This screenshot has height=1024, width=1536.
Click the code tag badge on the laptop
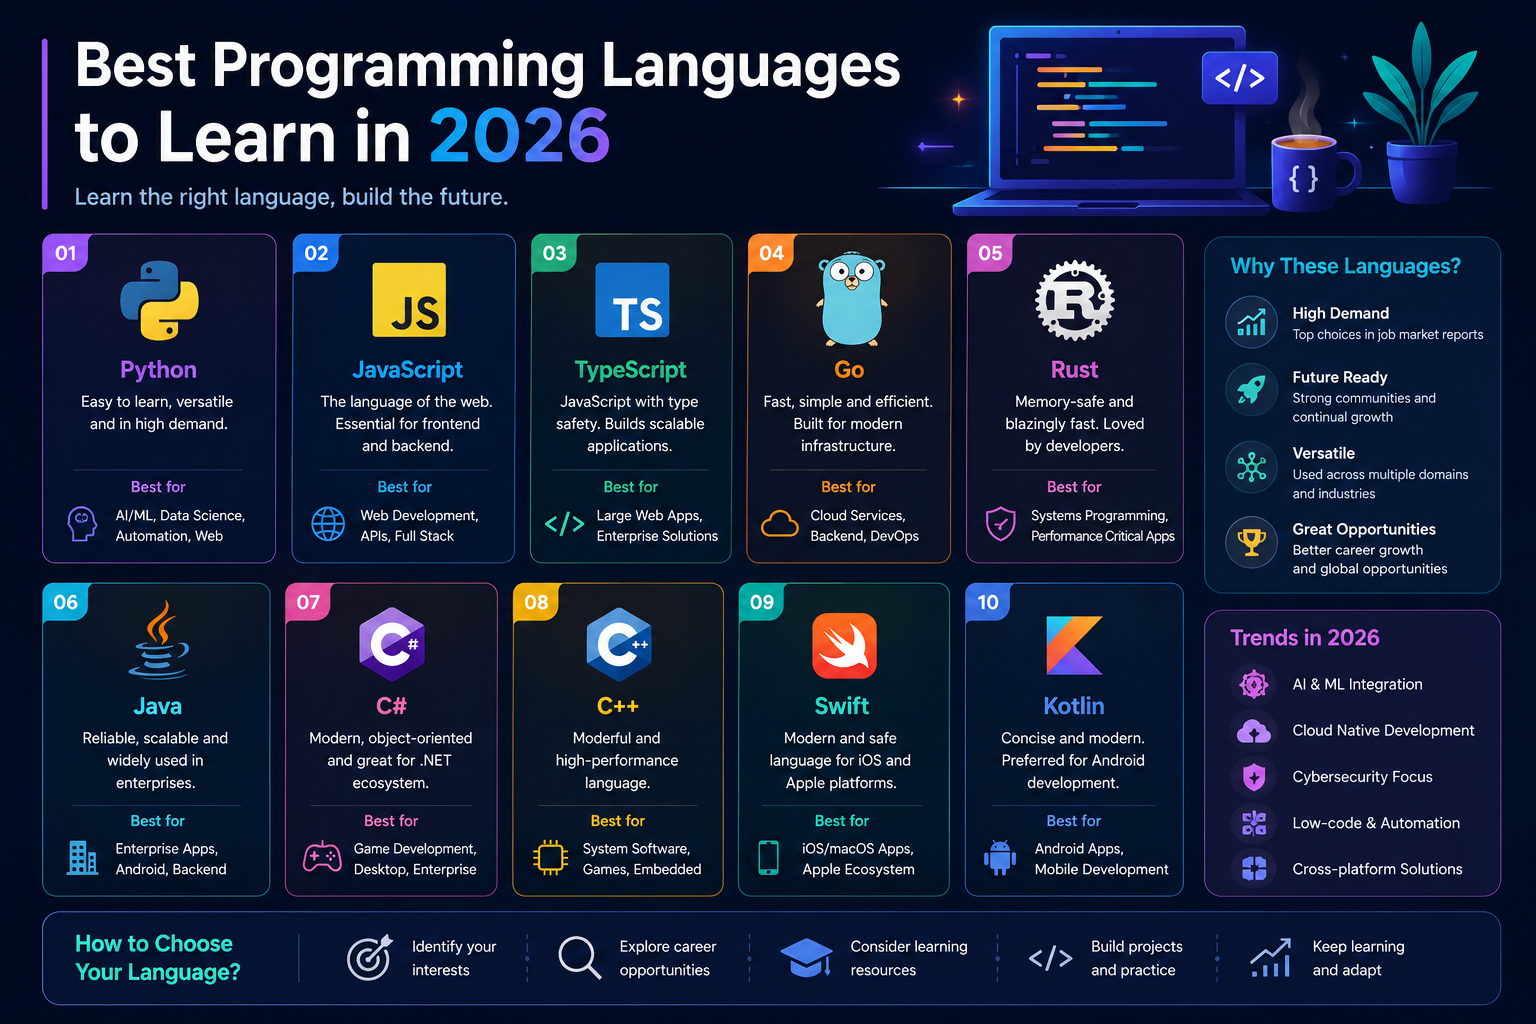coord(1240,78)
